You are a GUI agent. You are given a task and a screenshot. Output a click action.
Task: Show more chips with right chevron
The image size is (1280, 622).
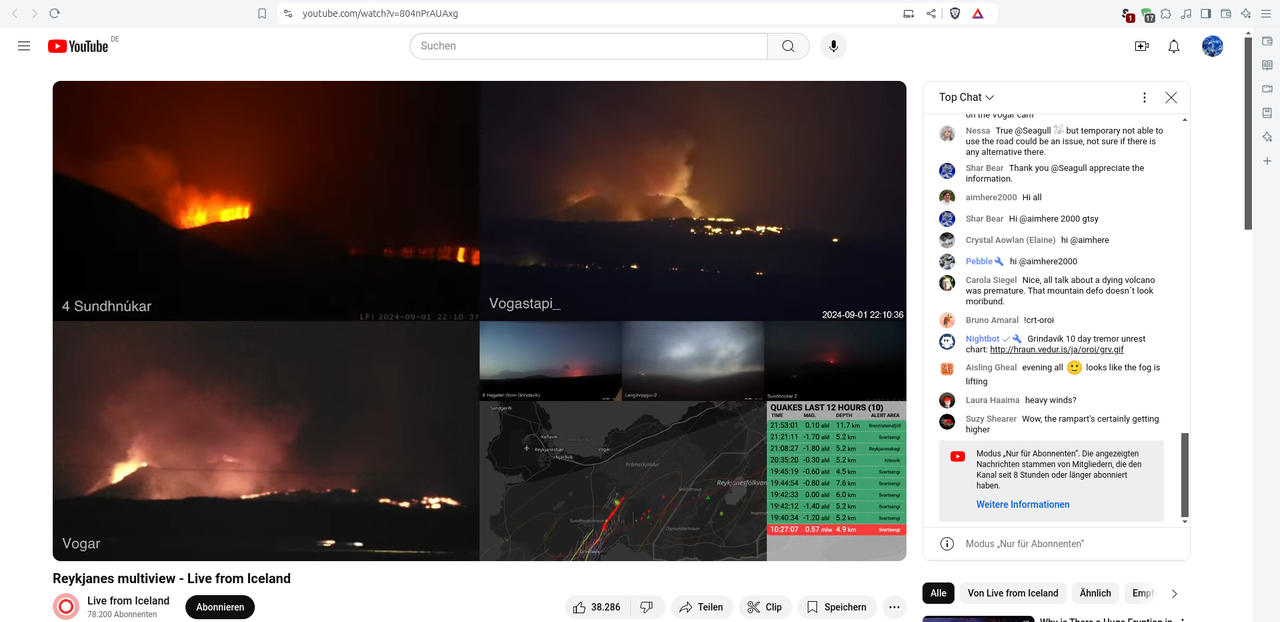coord(1174,593)
